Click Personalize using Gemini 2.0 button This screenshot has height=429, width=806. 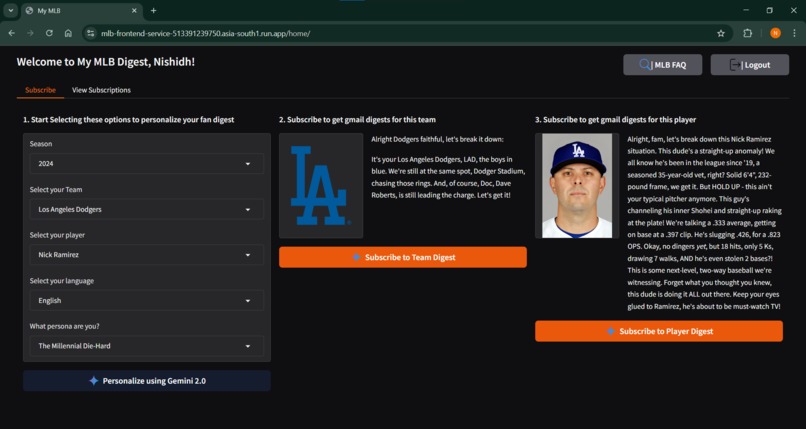(x=146, y=381)
